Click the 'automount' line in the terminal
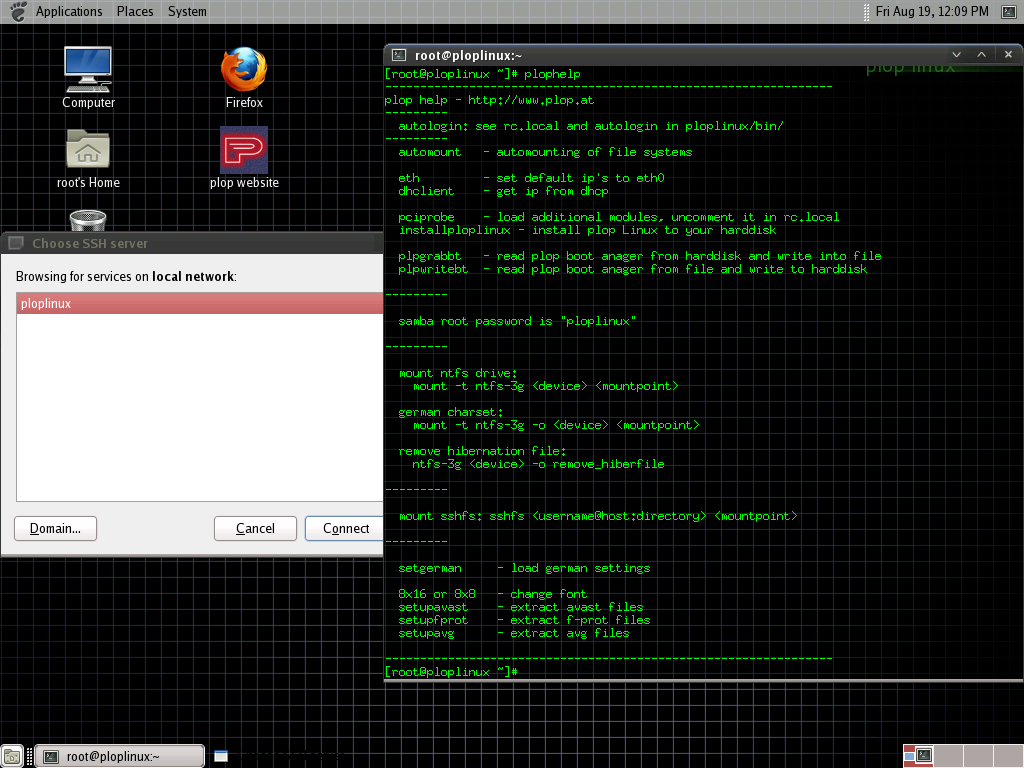This screenshot has width=1024, height=768. coord(545,152)
